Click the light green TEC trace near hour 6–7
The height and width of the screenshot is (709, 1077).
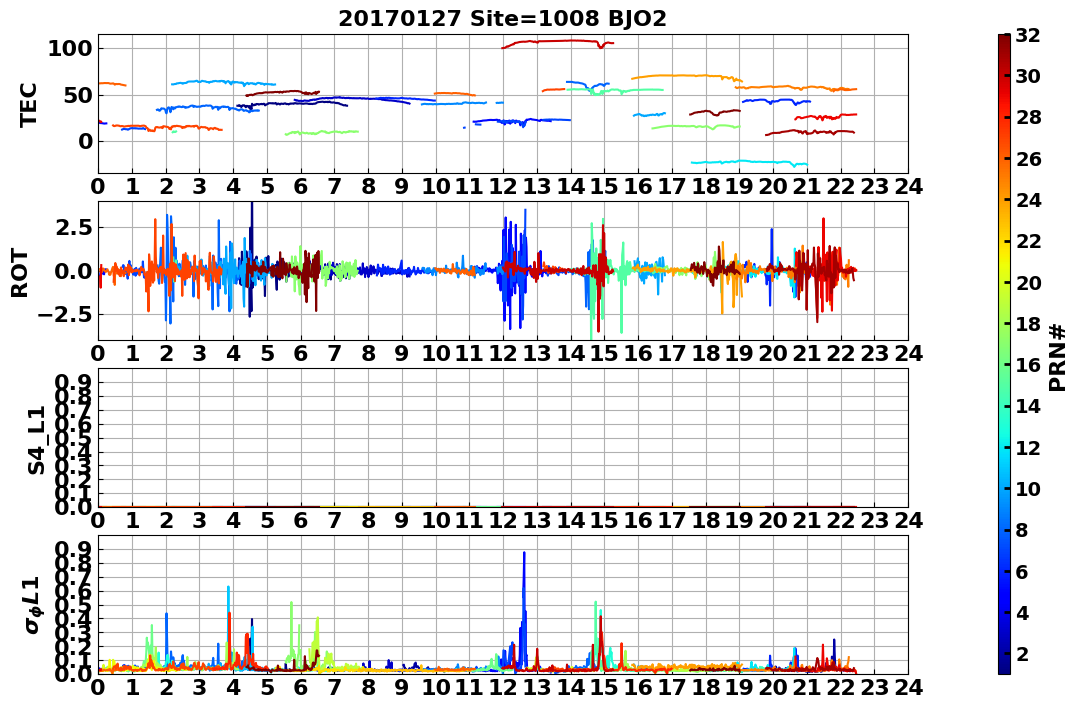pos(321,132)
